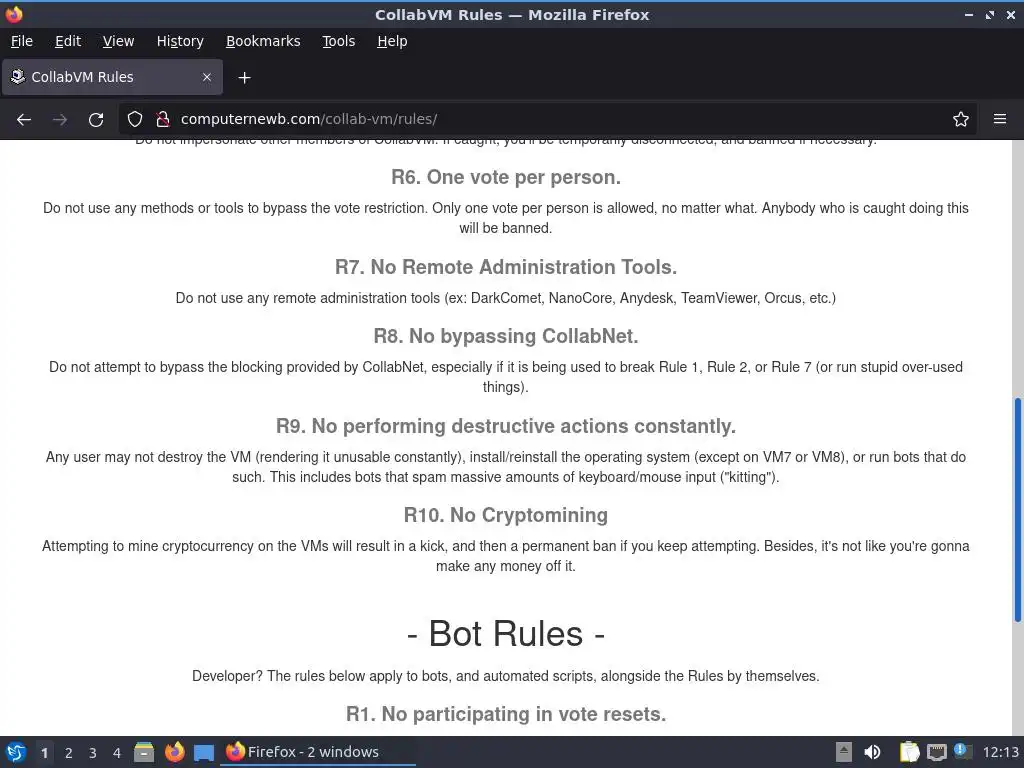Image resolution: width=1024 pixels, height=768 pixels.
Task: Open a new tab with plus button
Action: point(244,78)
